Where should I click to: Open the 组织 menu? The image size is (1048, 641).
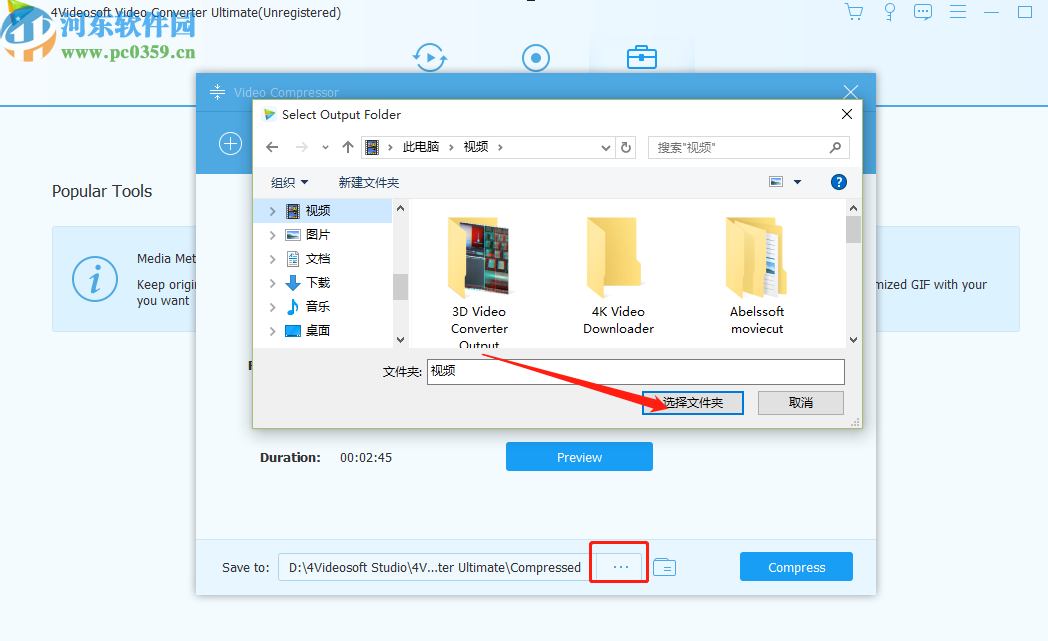pyautogui.click(x=289, y=182)
